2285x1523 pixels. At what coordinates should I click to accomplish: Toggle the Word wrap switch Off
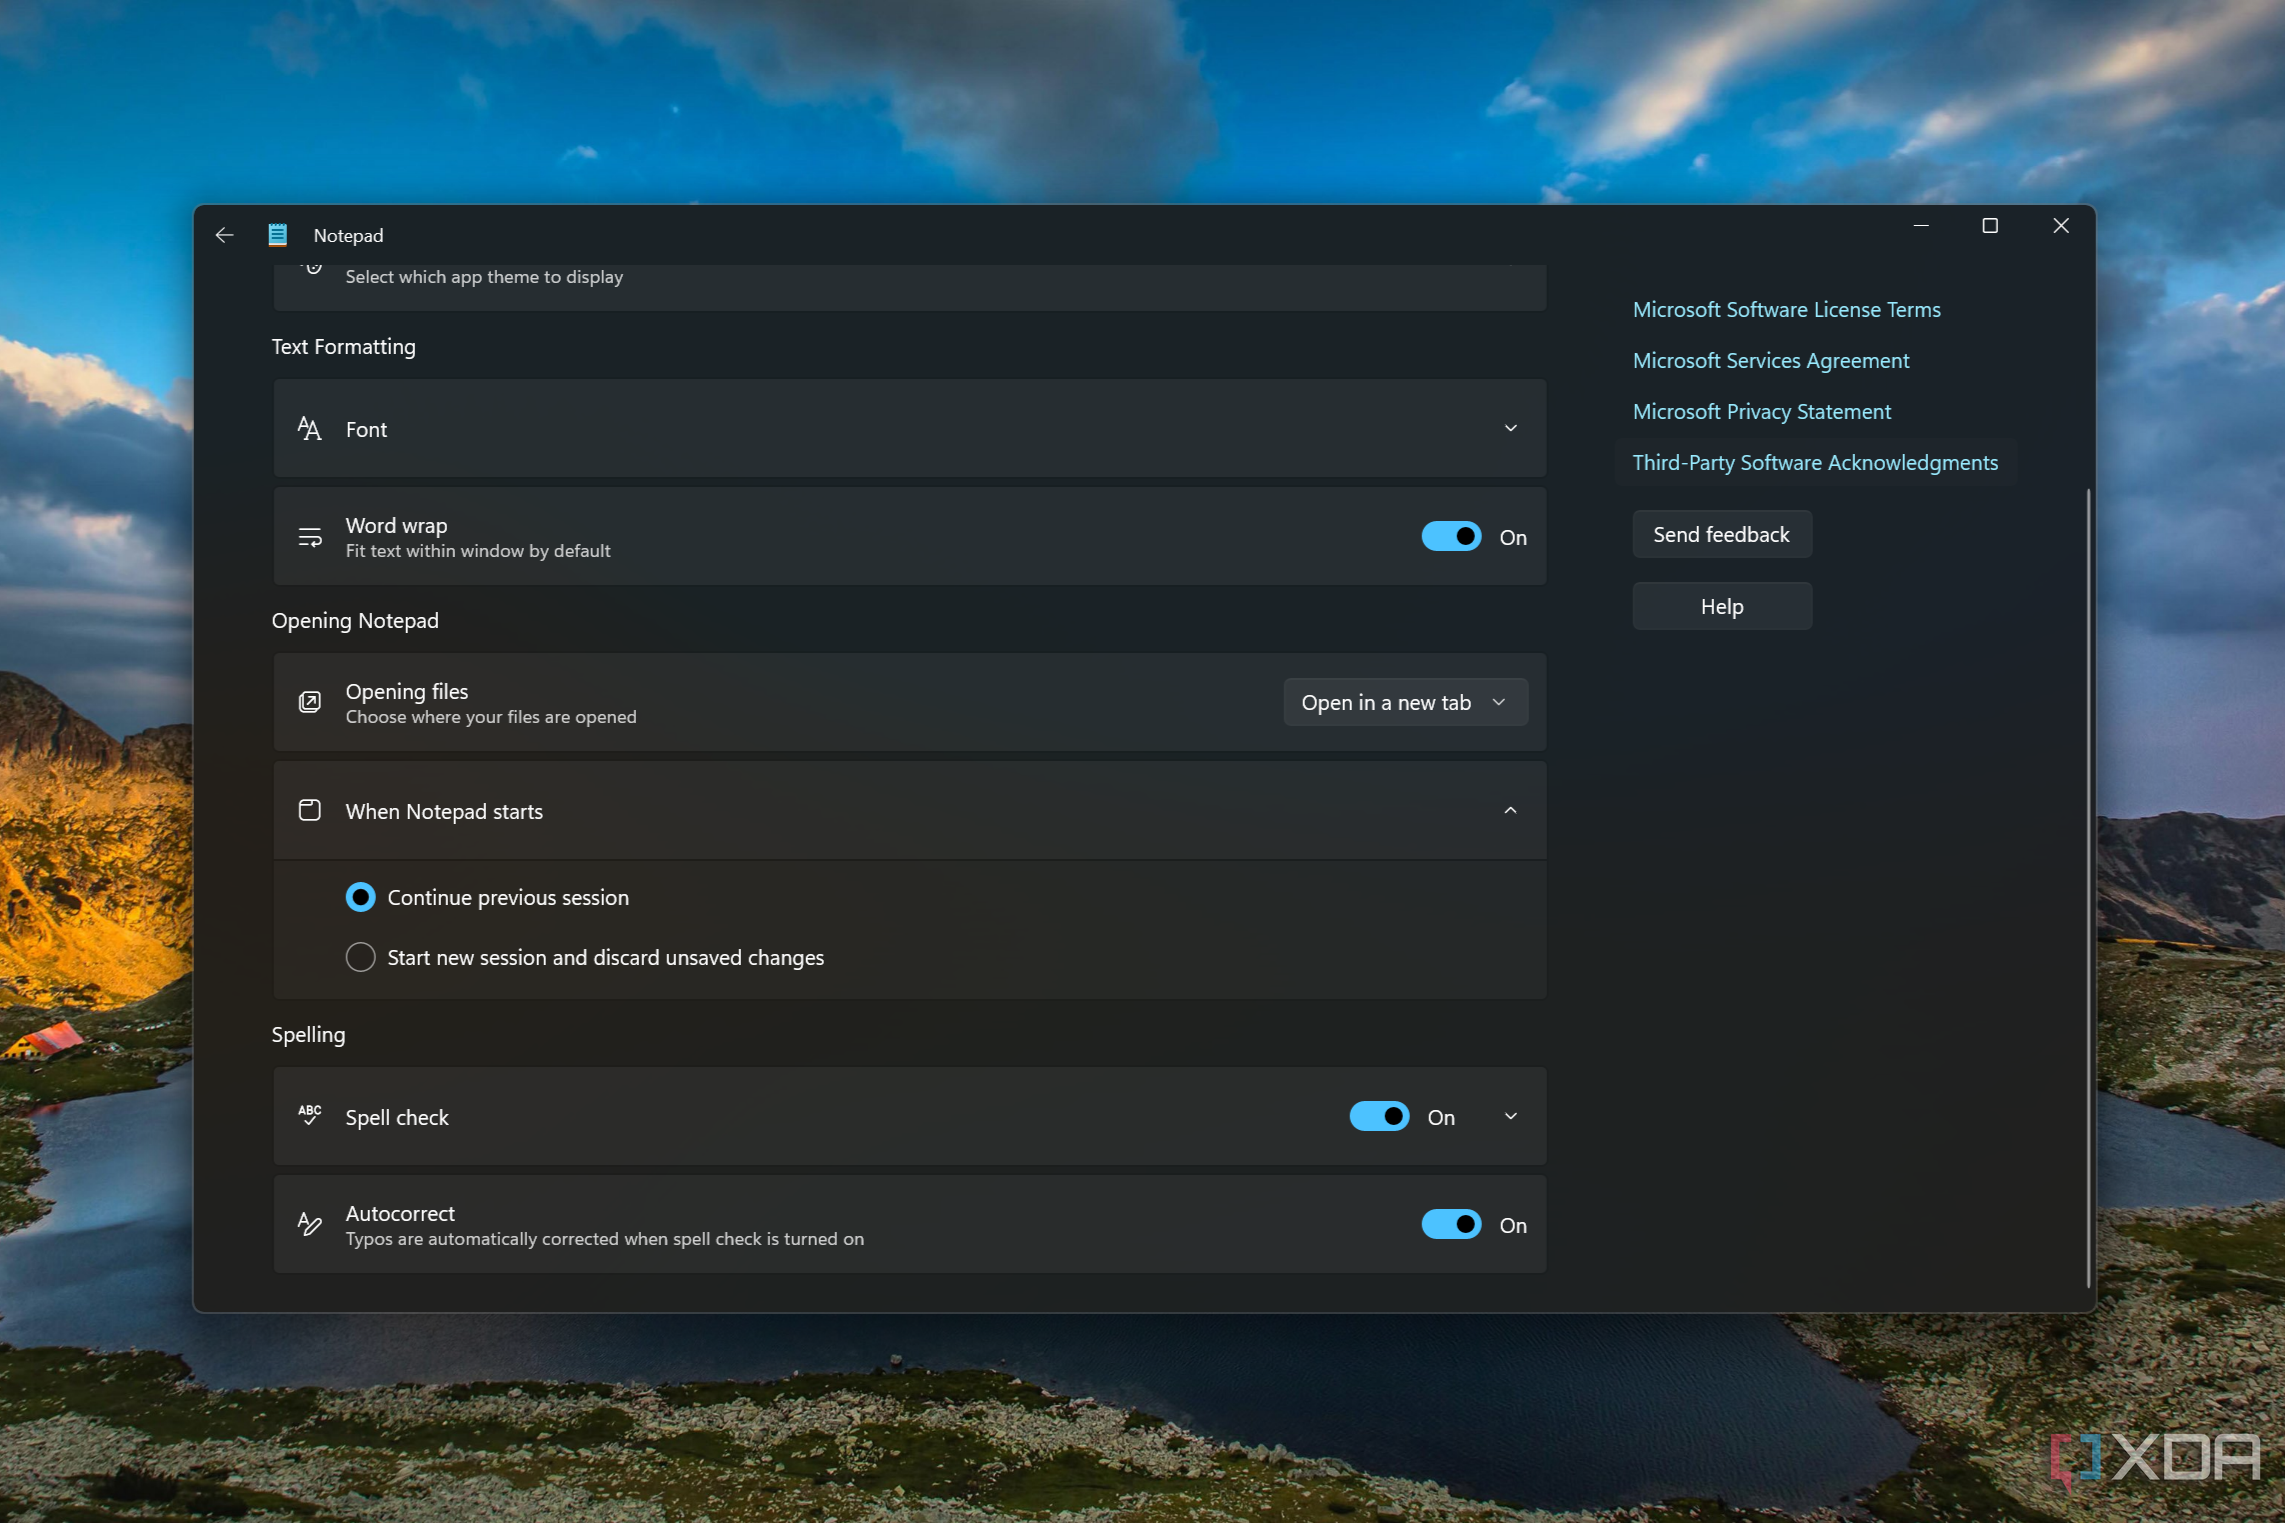coord(1449,535)
